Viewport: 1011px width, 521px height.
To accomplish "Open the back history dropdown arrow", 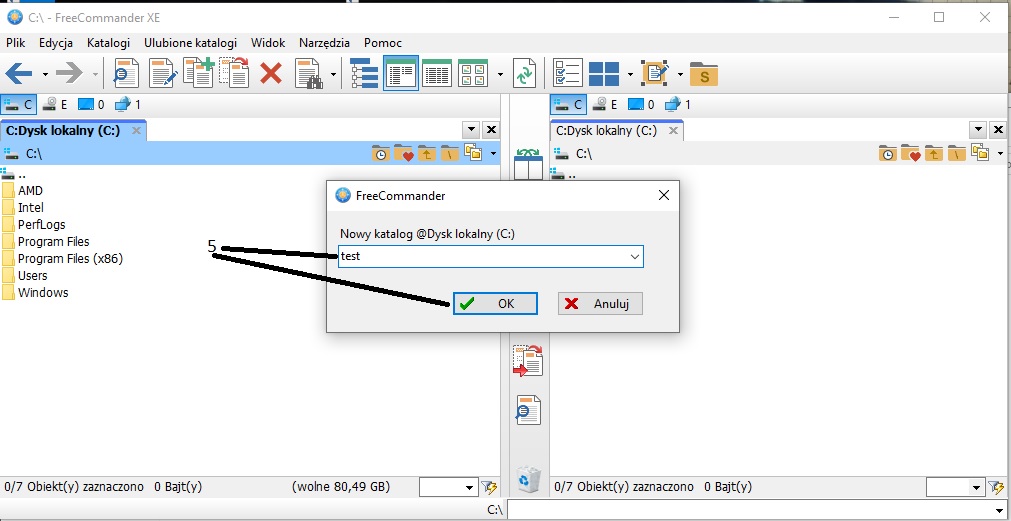I will 45,75.
